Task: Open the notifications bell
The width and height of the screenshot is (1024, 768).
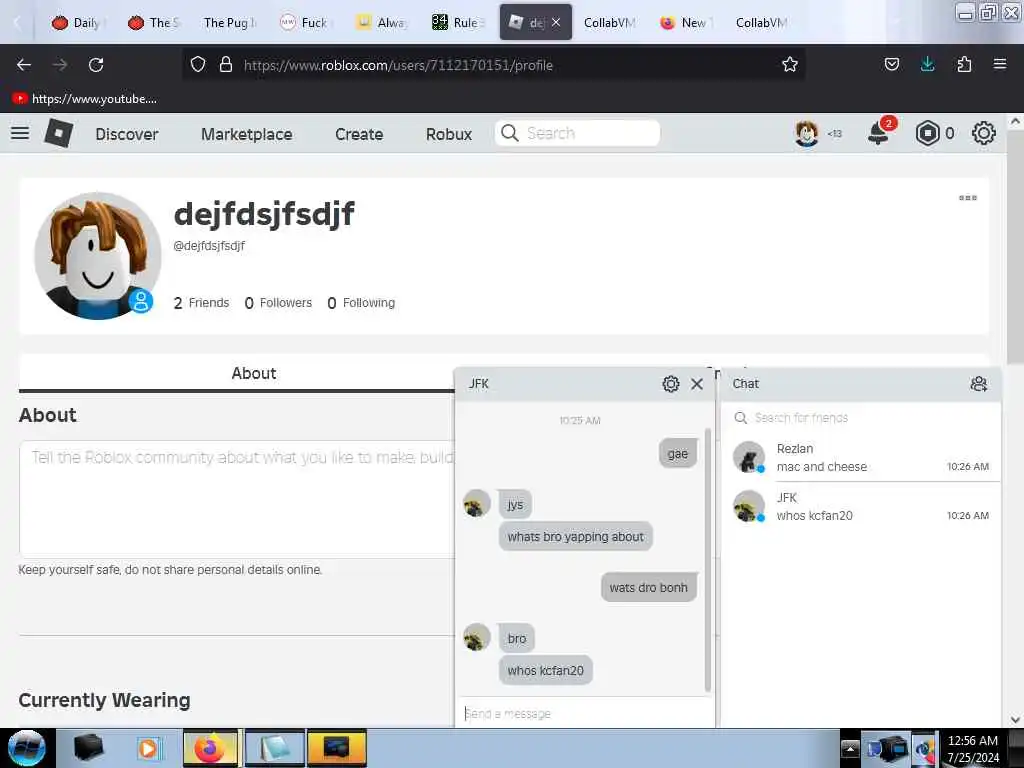Action: (x=878, y=133)
